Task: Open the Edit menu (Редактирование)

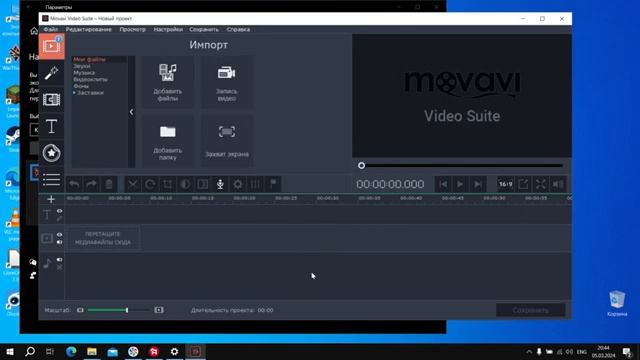Action: pyautogui.click(x=89, y=29)
